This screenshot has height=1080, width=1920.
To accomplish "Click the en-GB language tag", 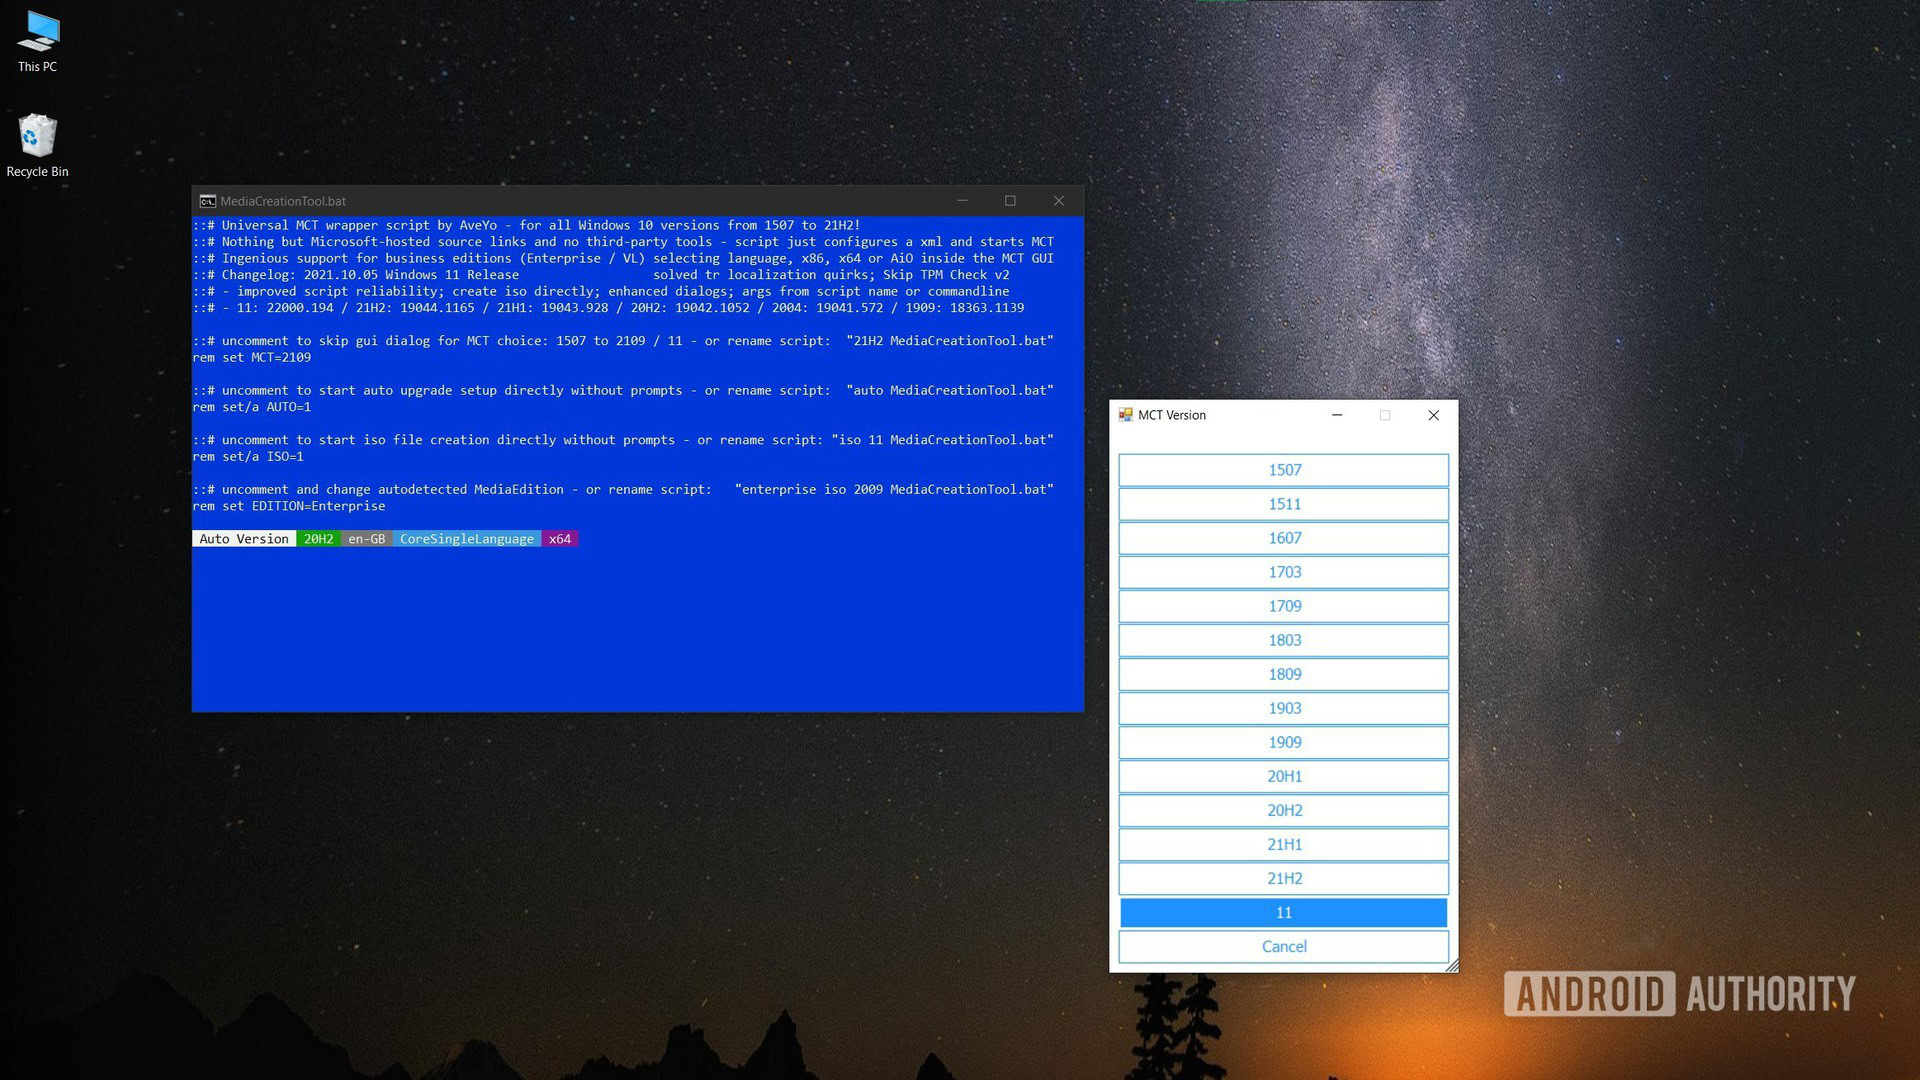I will point(367,538).
